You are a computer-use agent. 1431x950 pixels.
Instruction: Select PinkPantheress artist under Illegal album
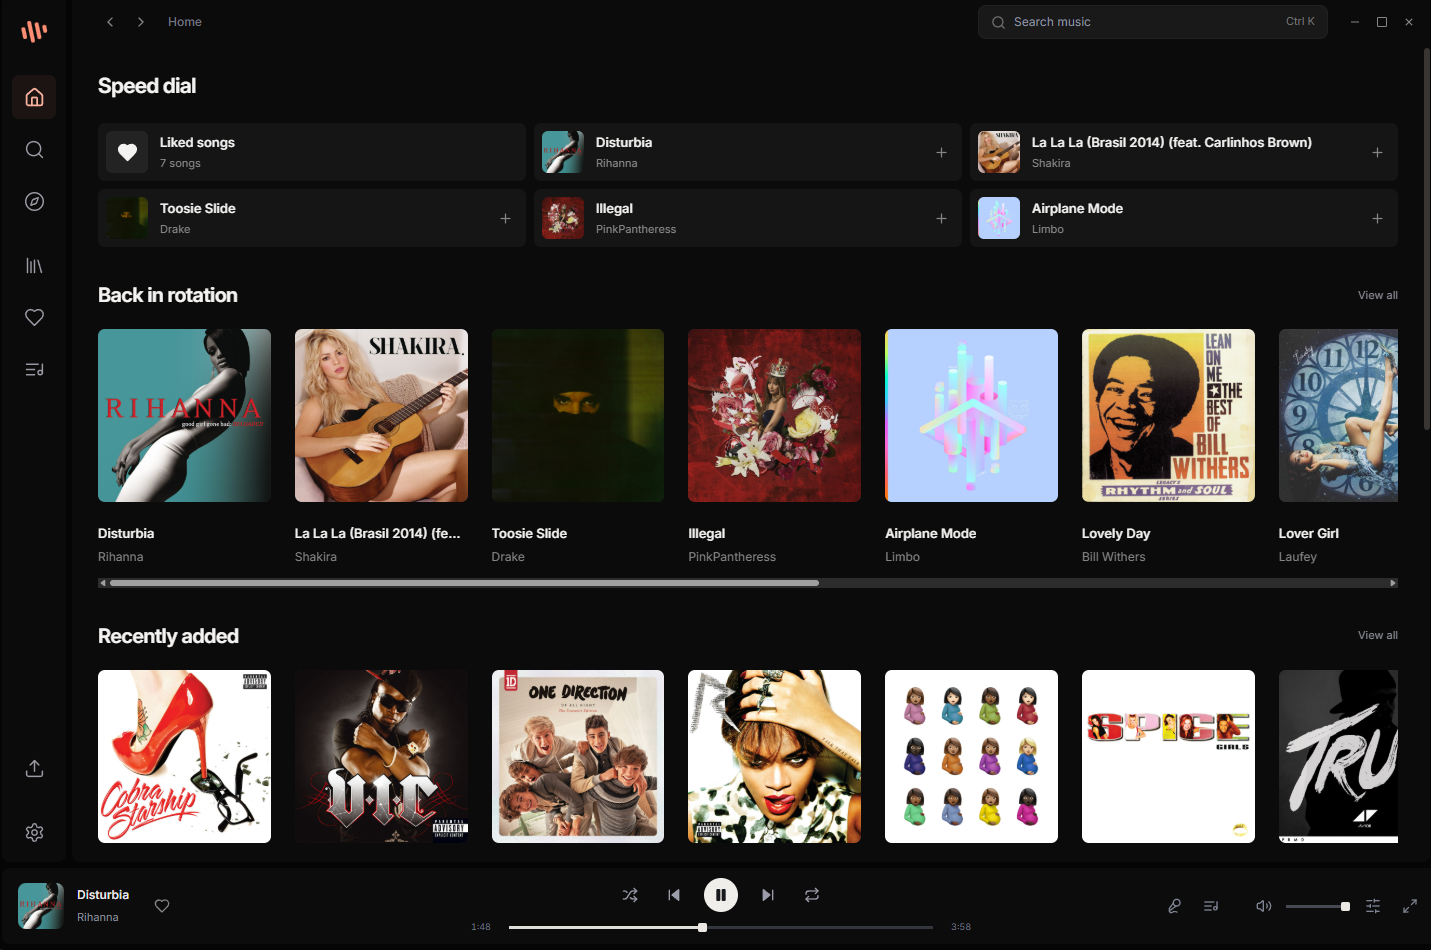732,557
